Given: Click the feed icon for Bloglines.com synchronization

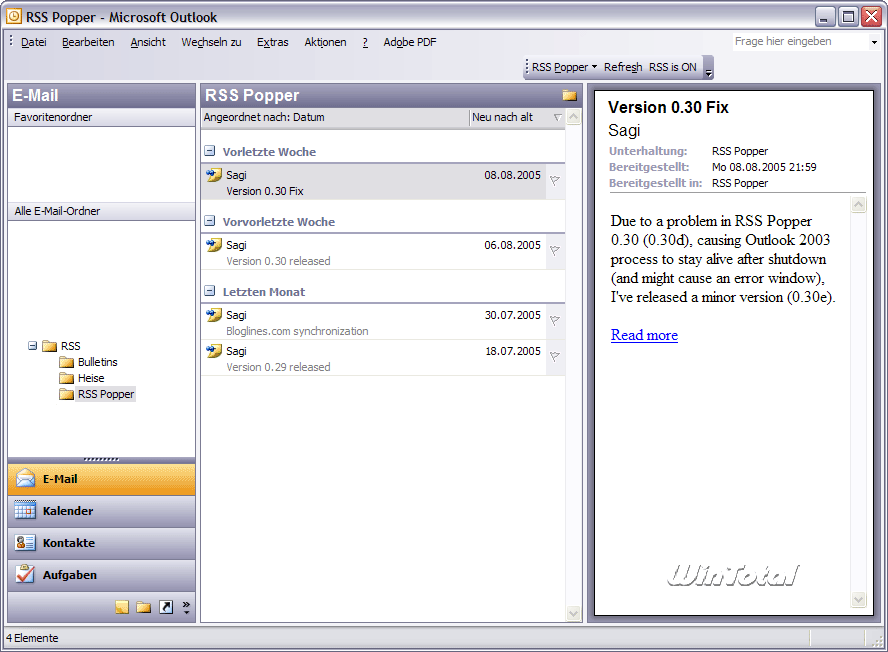Looking at the screenshot, I should (x=214, y=315).
